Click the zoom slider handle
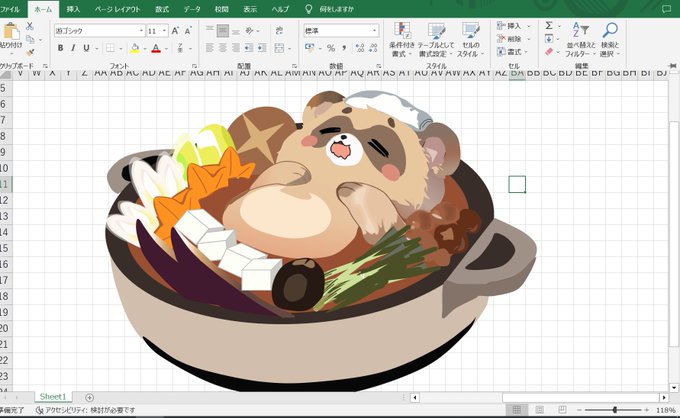Screen dimensions: 680x418 pos(615,410)
